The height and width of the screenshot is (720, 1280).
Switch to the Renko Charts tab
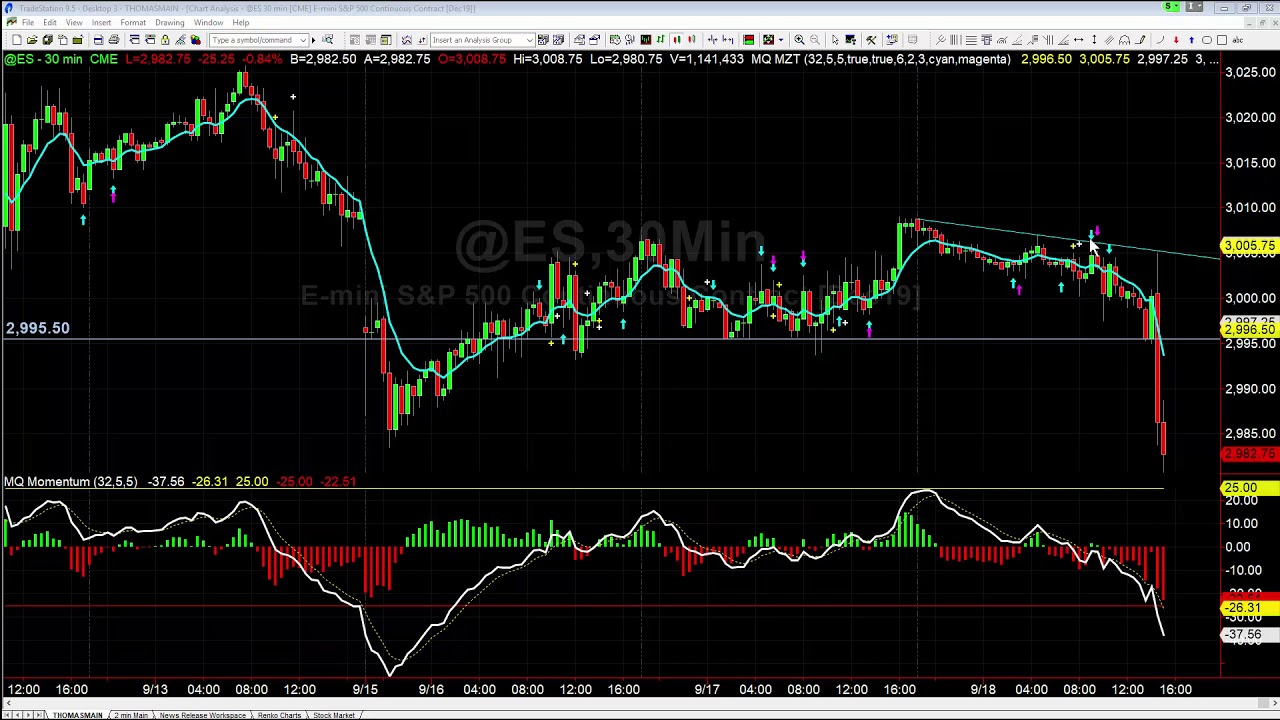pos(279,715)
